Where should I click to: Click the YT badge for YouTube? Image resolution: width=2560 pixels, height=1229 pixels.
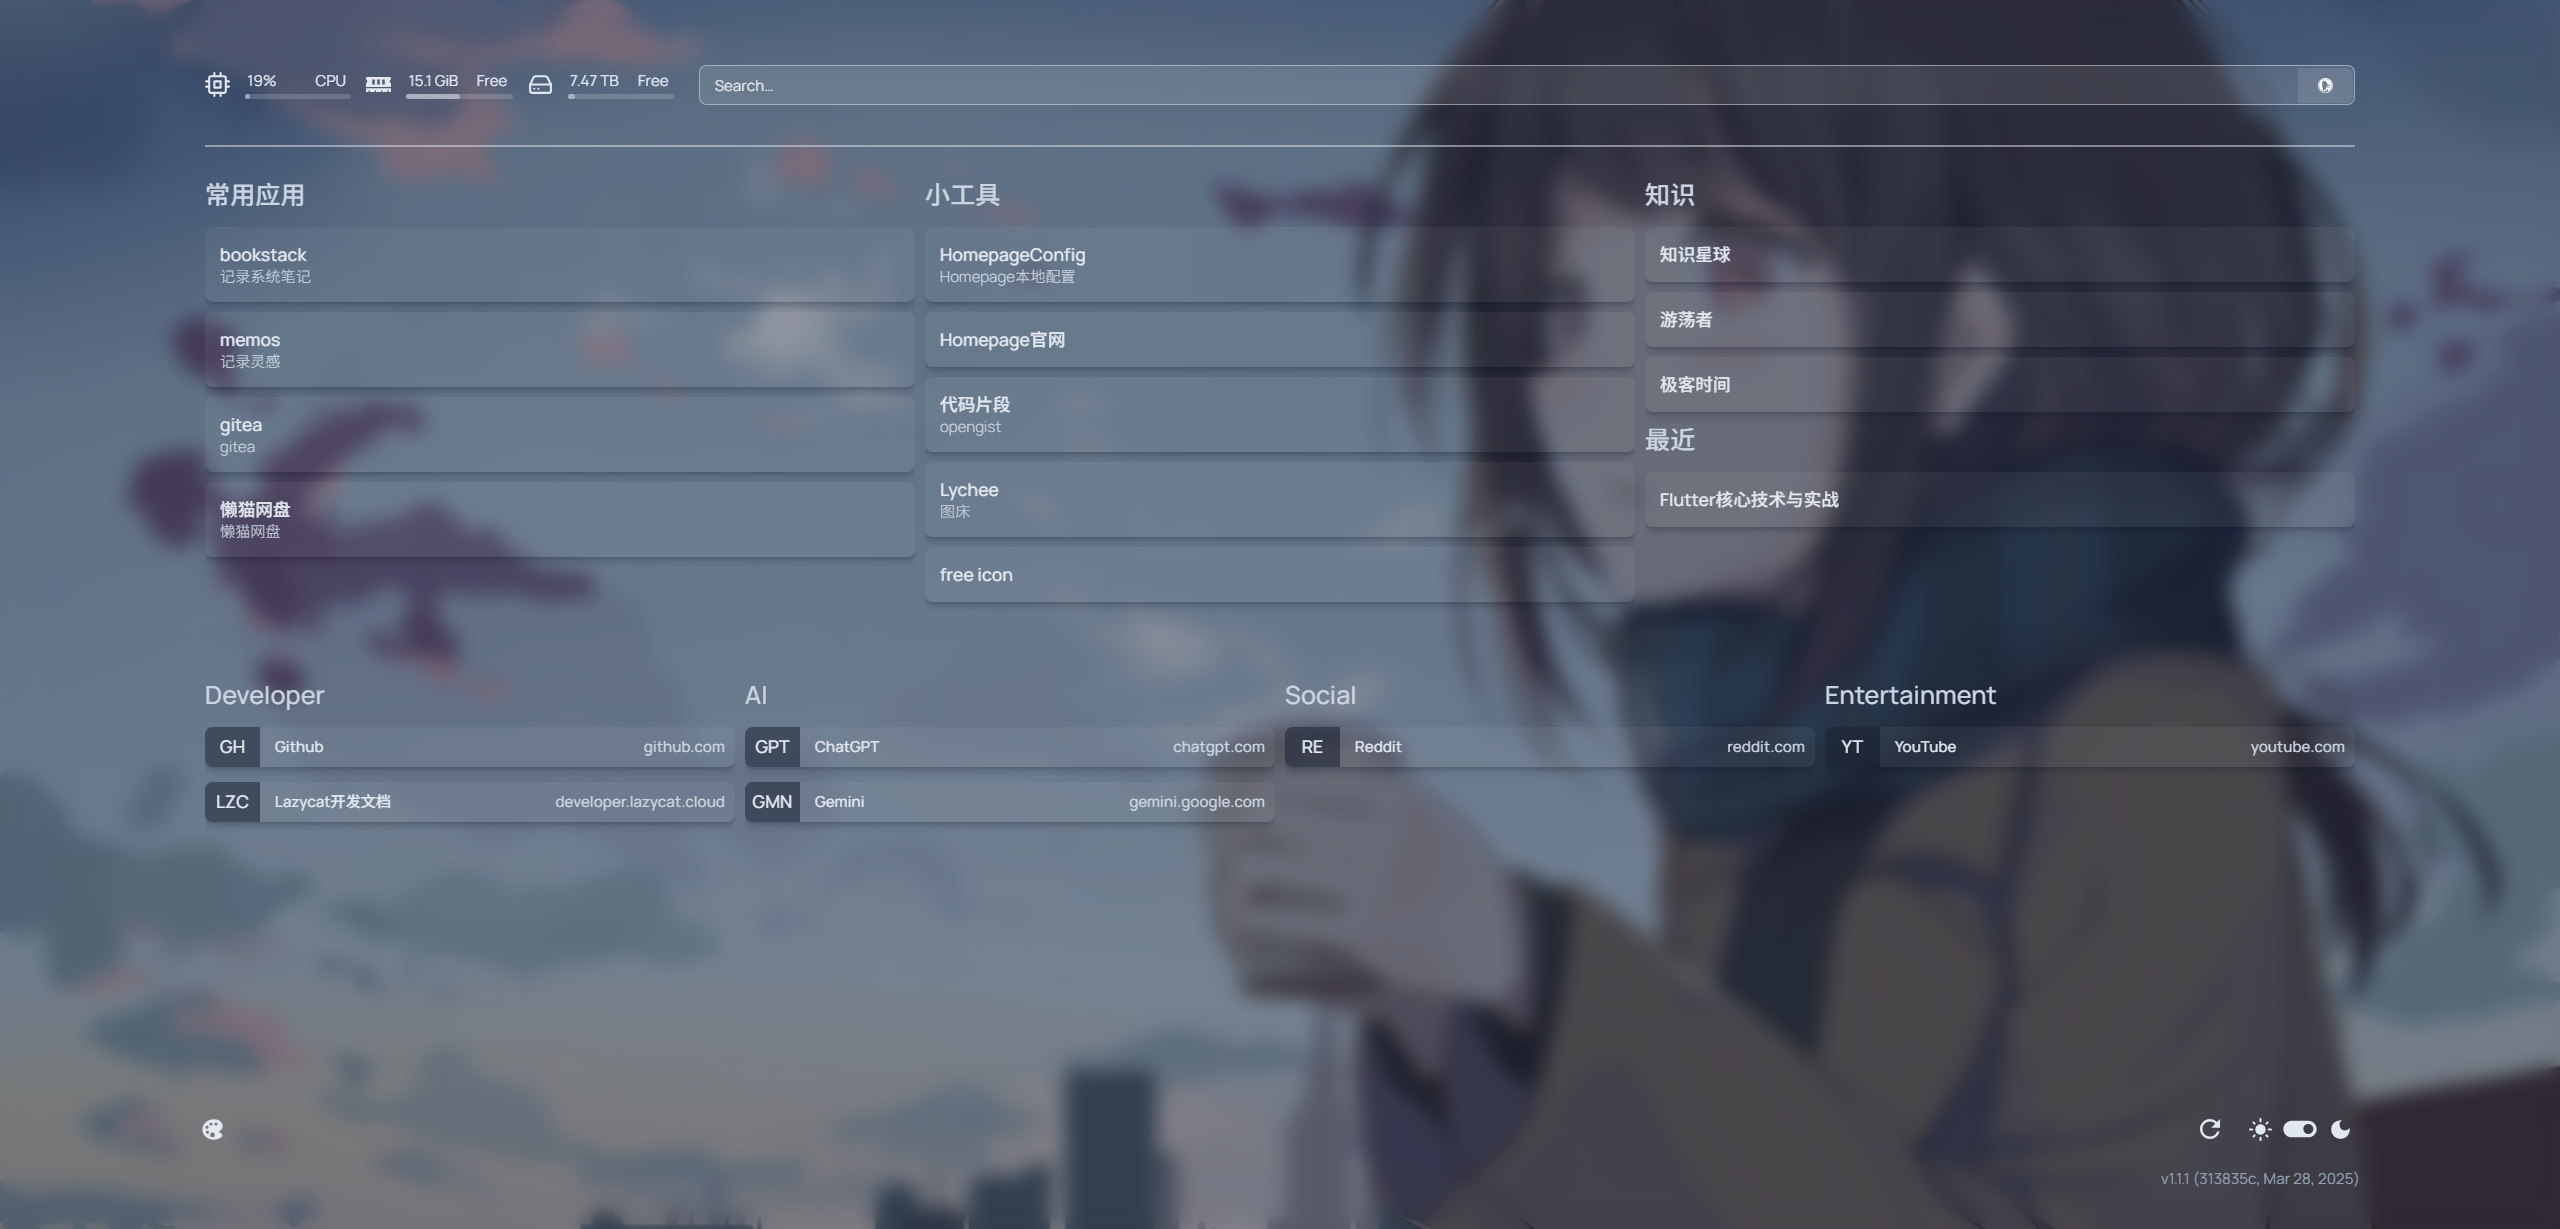pos(1852,747)
